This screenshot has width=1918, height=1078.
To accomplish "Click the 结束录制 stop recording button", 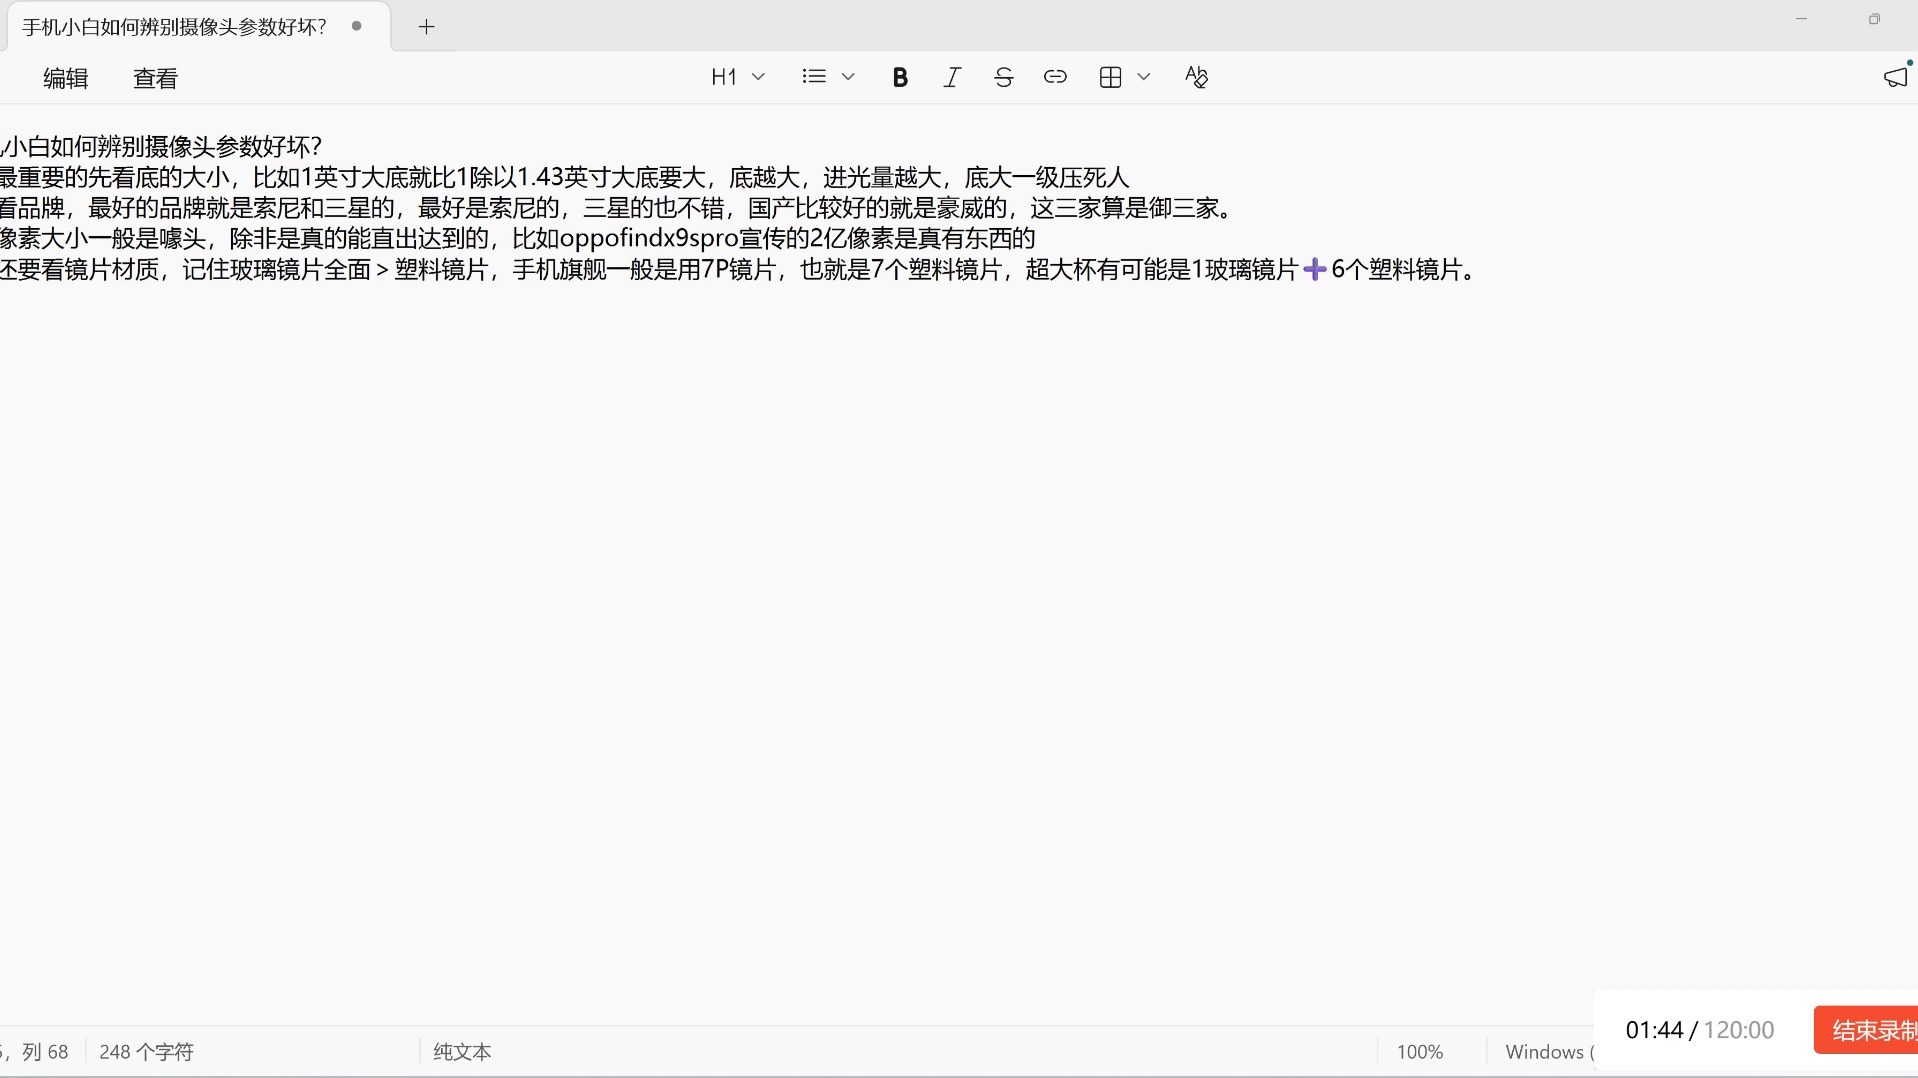I will pos(1868,1030).
